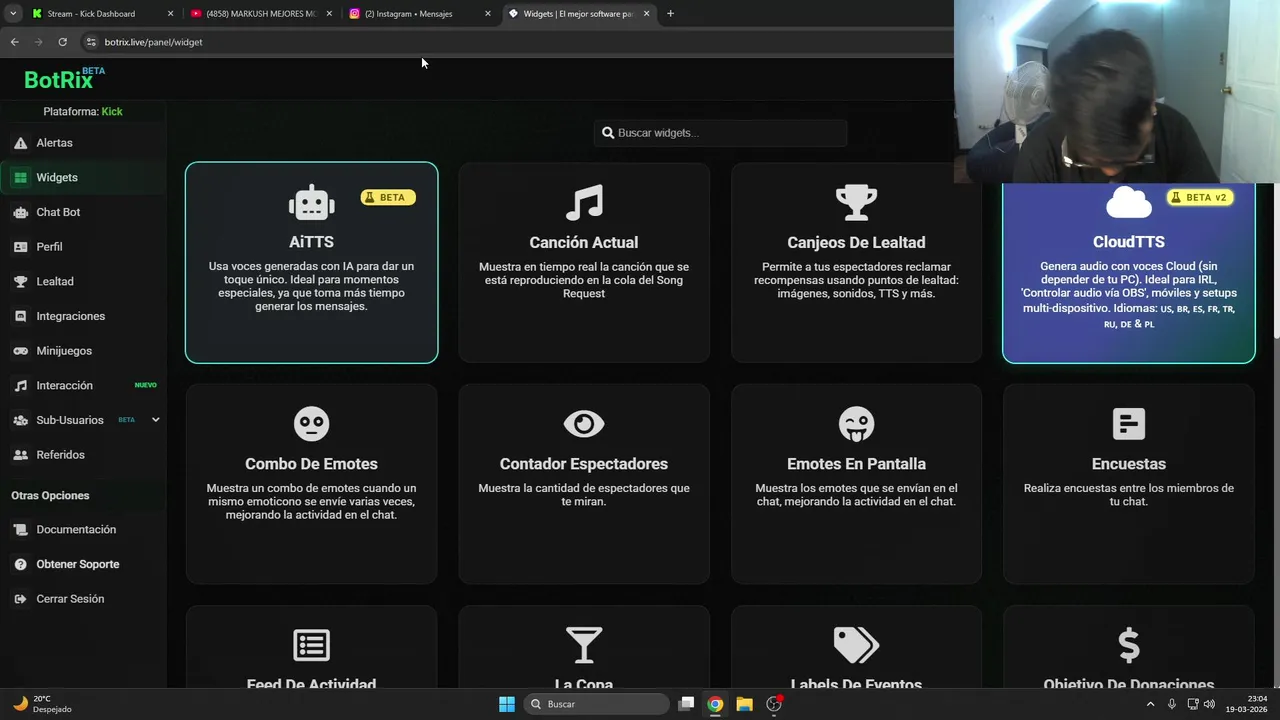Click the Canción Actual music note icon
Image resolution: width=1280 pixels, height=720 pixels.
coord(584,203)
